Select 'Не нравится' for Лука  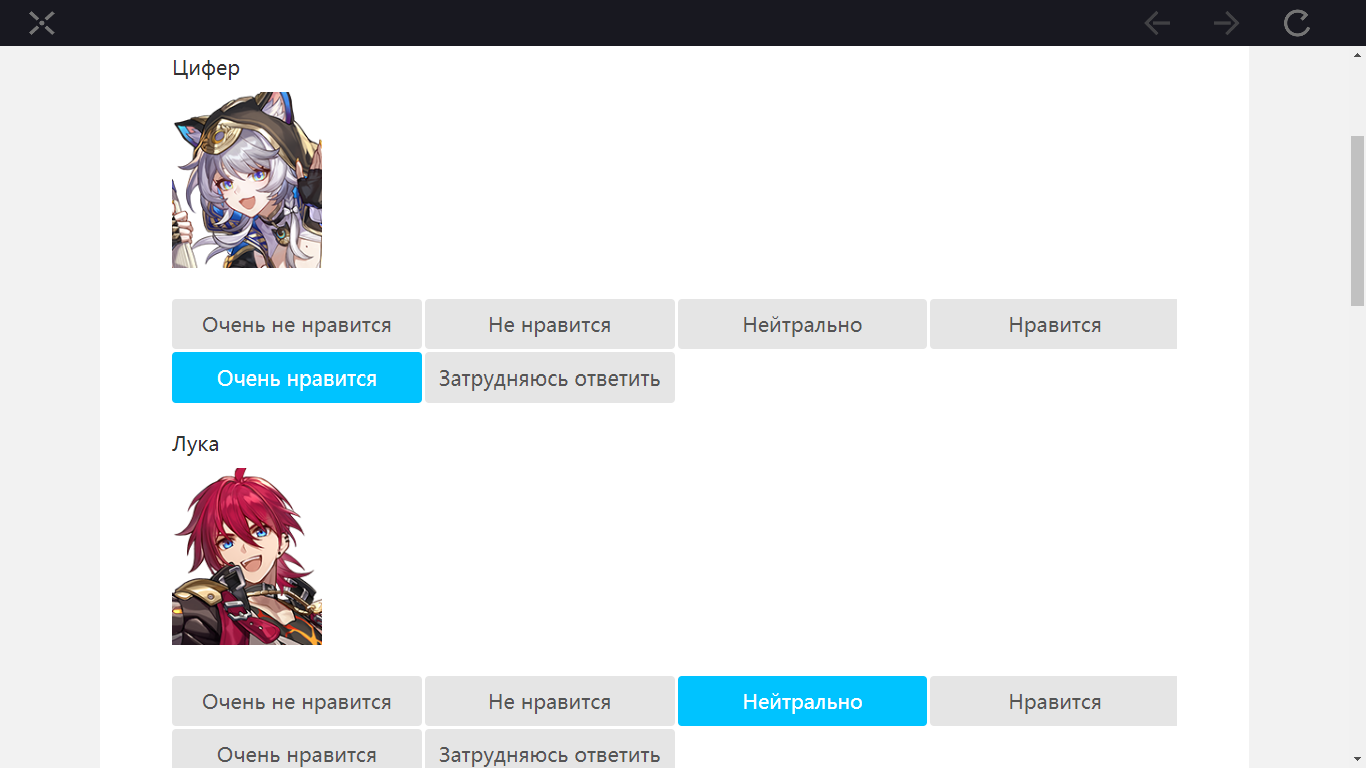tap(550, 701)
